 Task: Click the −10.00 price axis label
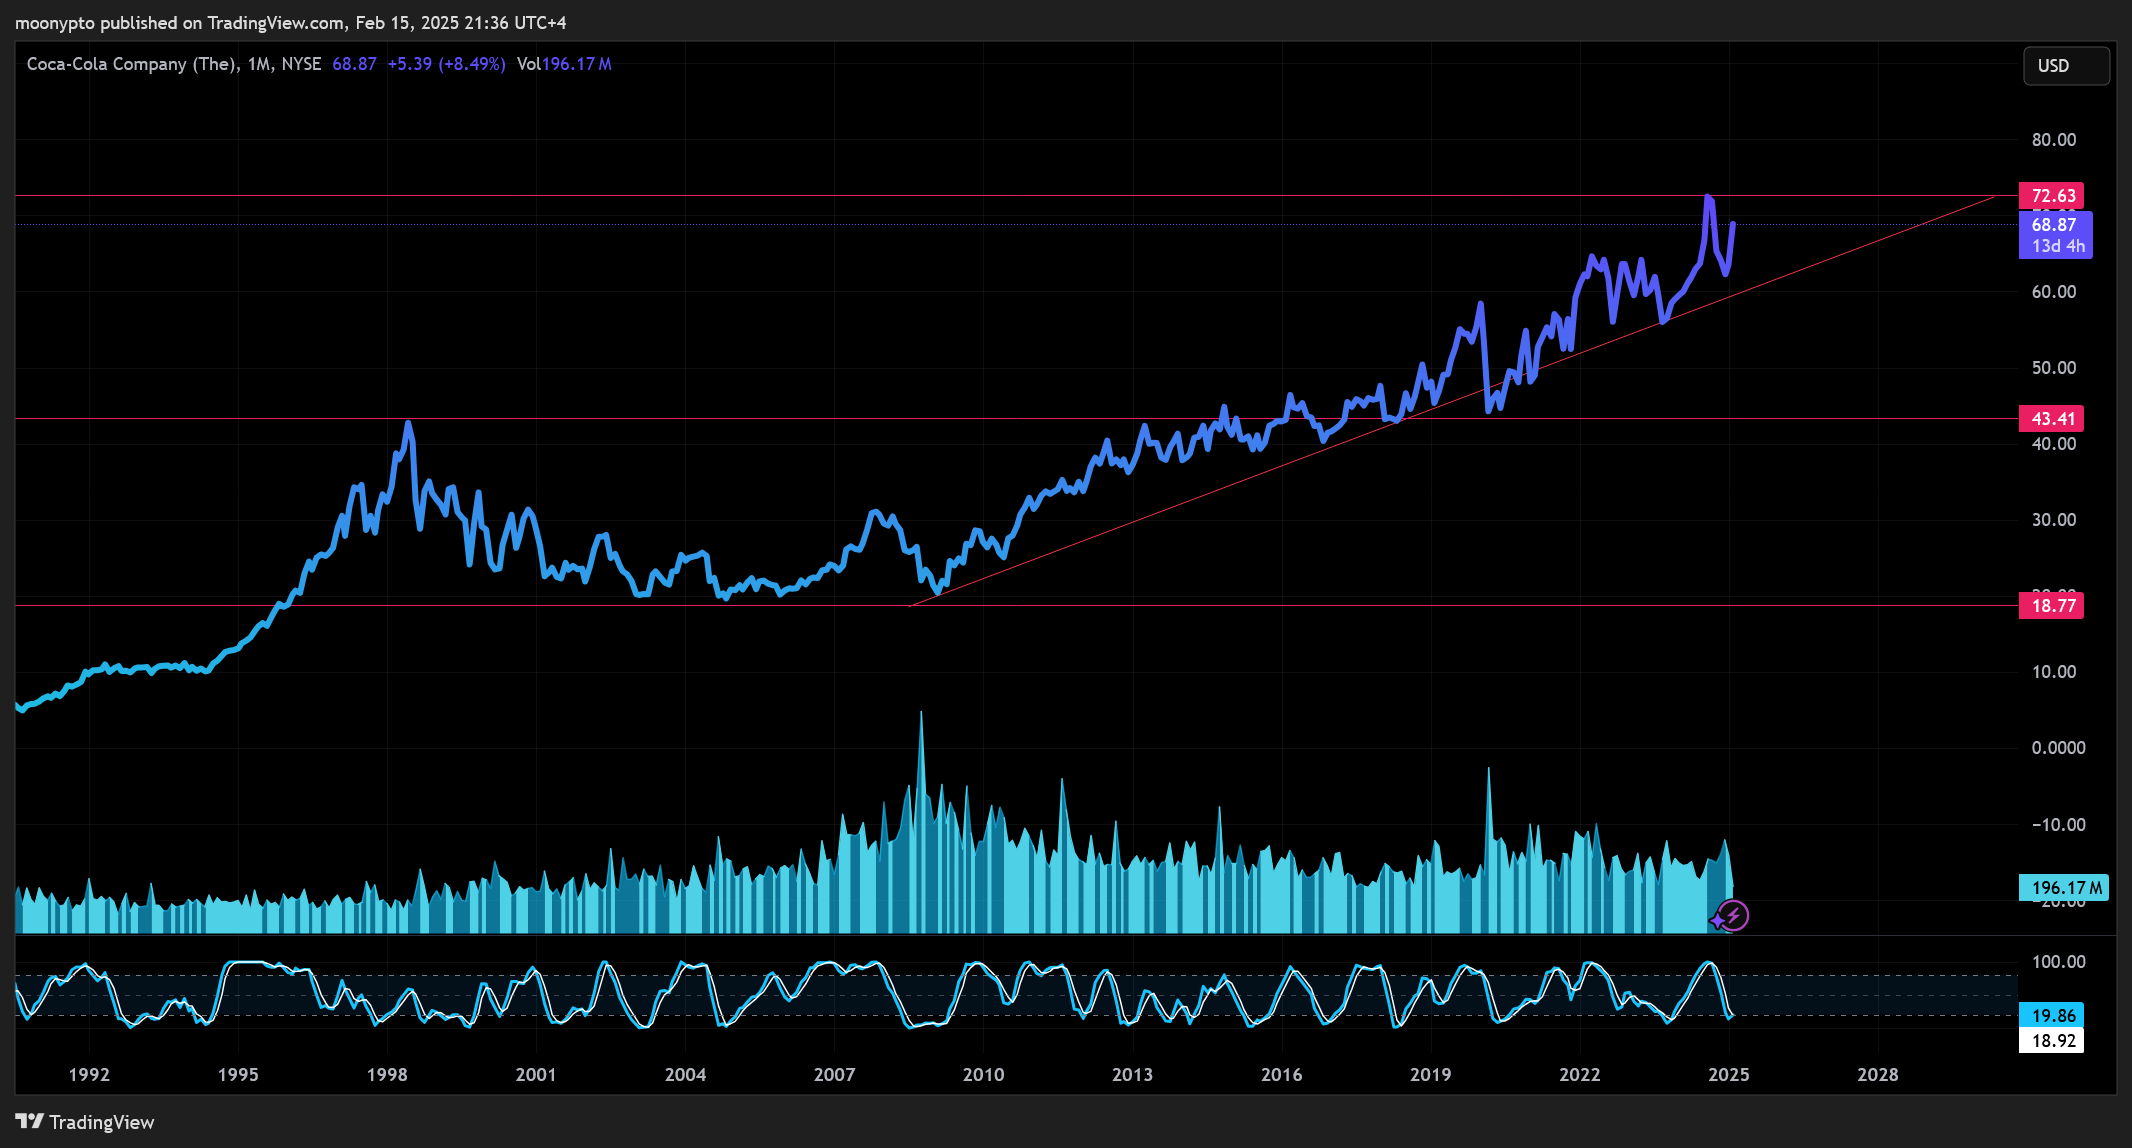[2058, 824]
